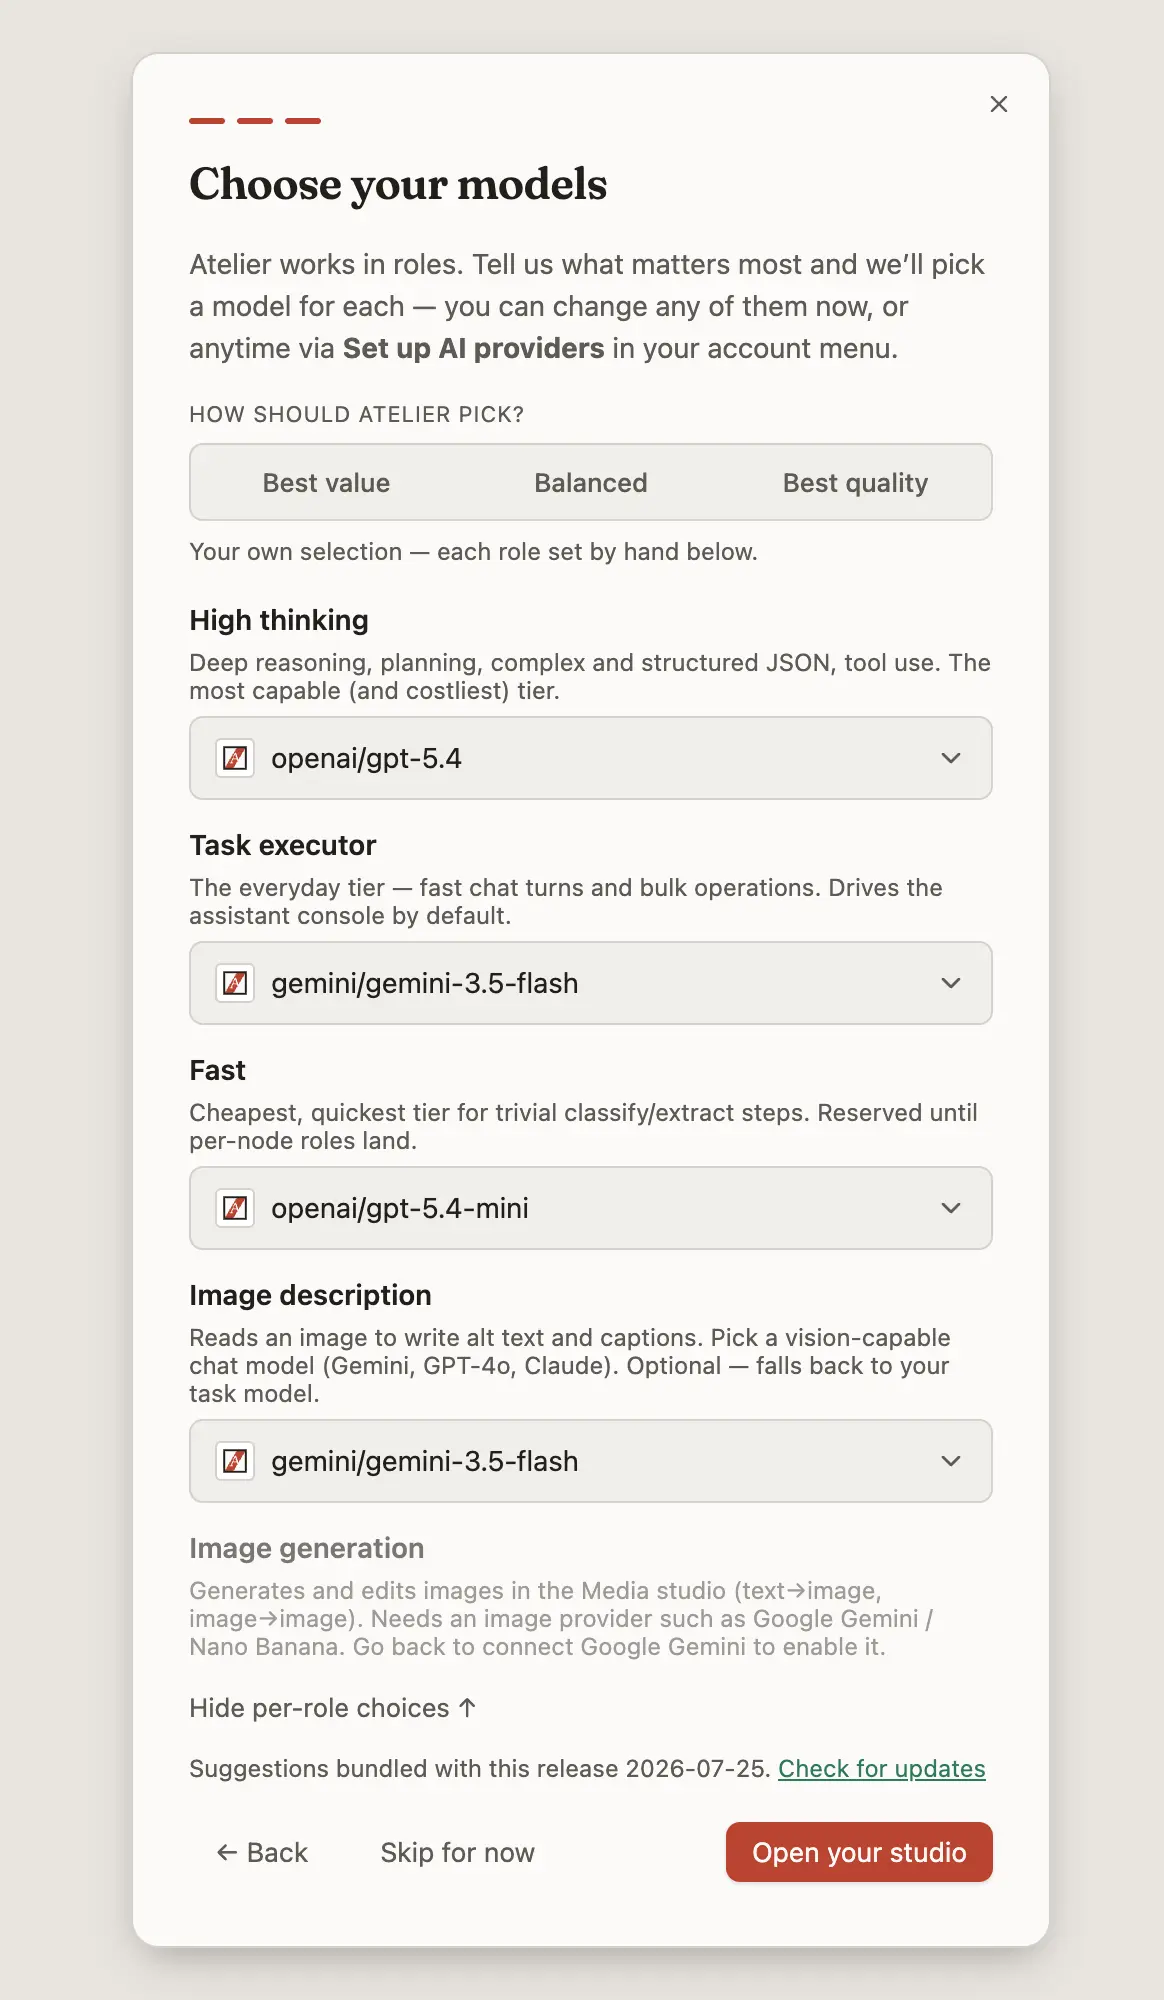Go Back to the previous step

coord(262,1853)
